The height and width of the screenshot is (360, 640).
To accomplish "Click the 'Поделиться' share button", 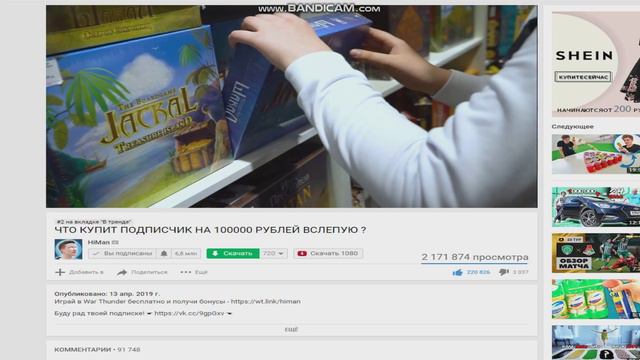I will coord(142,272).
